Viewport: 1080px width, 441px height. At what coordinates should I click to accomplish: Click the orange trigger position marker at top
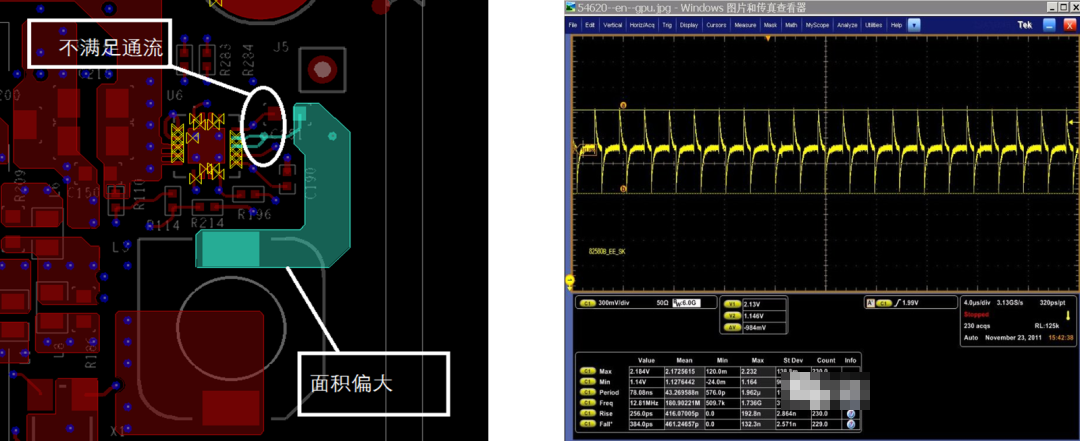767,38
